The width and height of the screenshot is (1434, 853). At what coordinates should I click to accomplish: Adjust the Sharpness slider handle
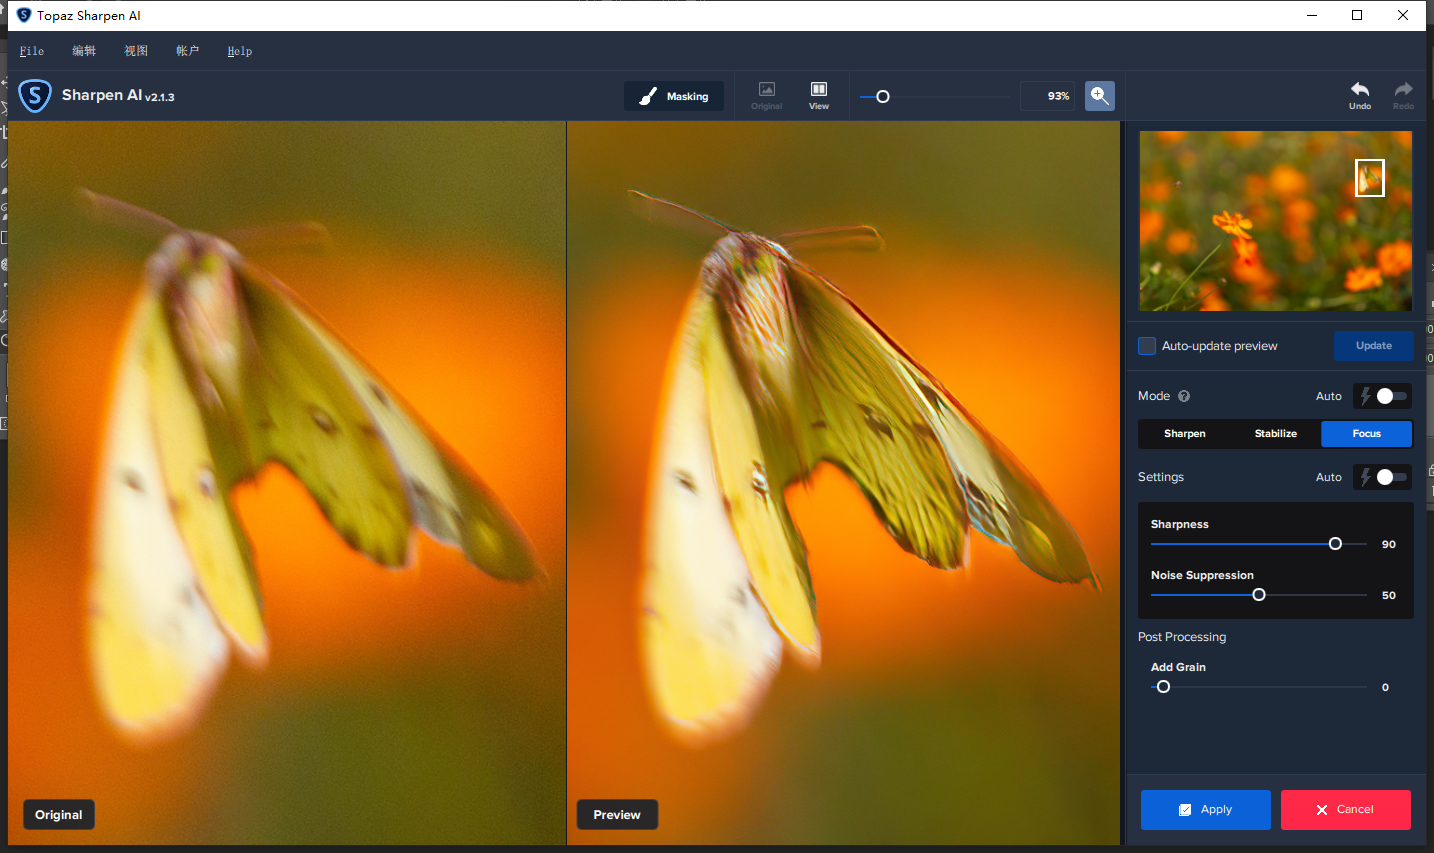1335,544
